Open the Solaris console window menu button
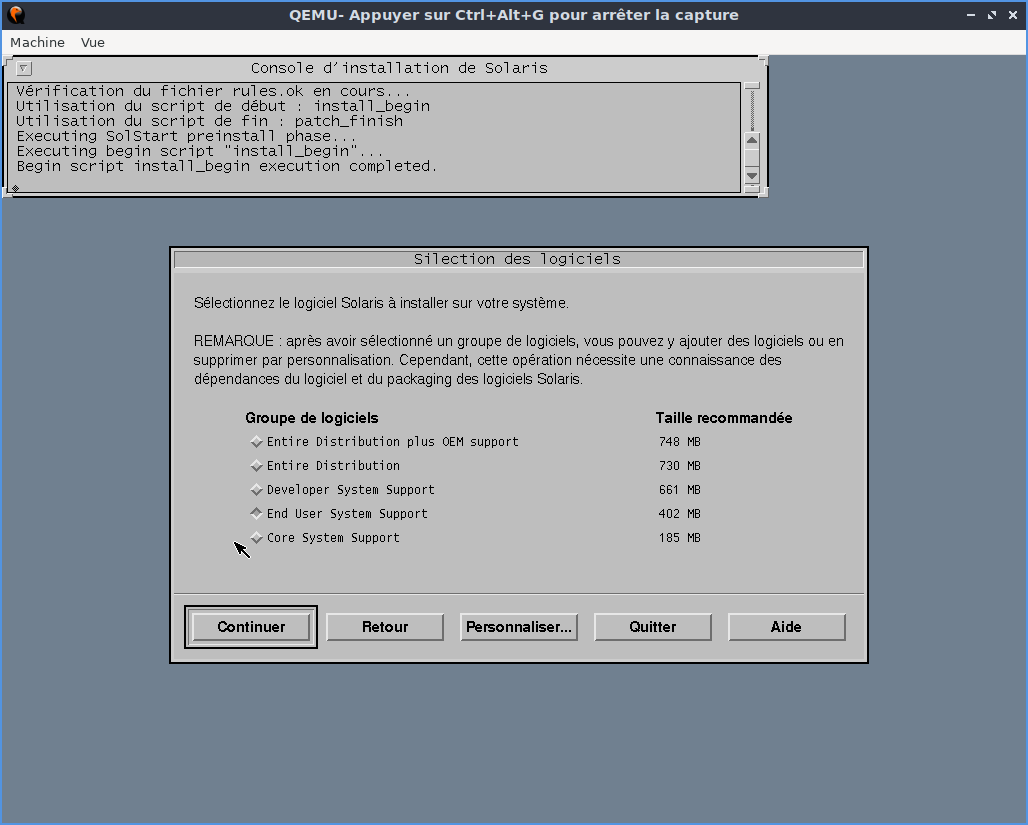This screenshot has width=1028, height=825. [24, 68]
